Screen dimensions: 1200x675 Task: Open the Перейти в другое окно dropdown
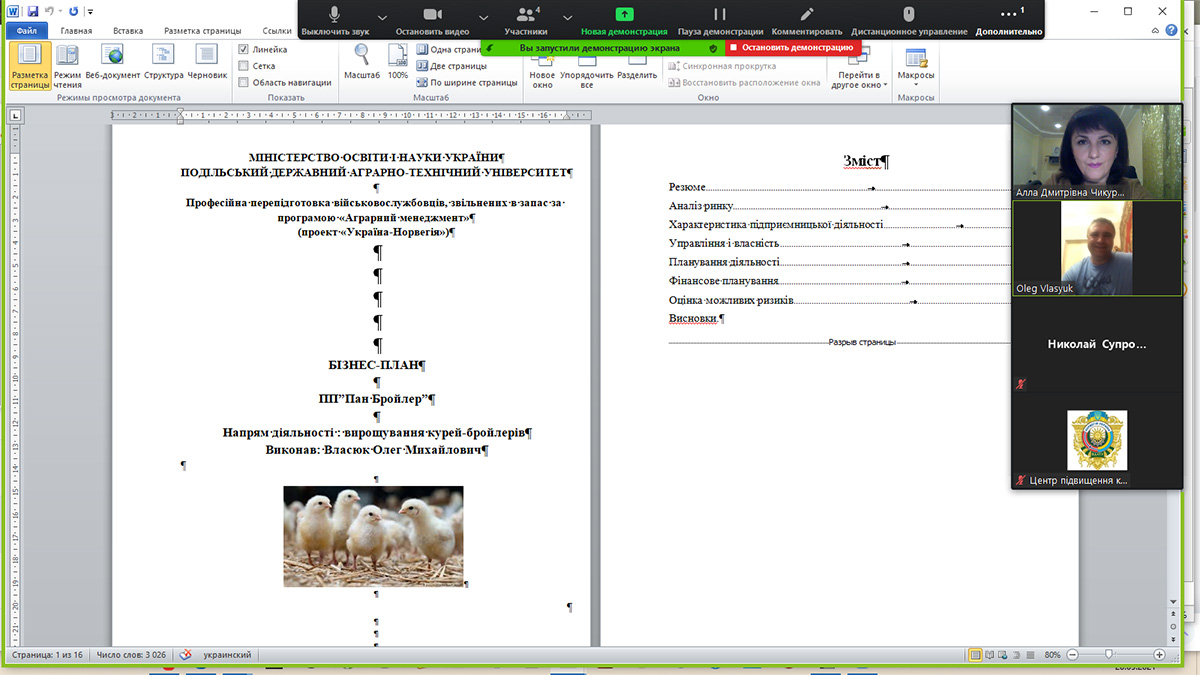click(x=858, y=80)
